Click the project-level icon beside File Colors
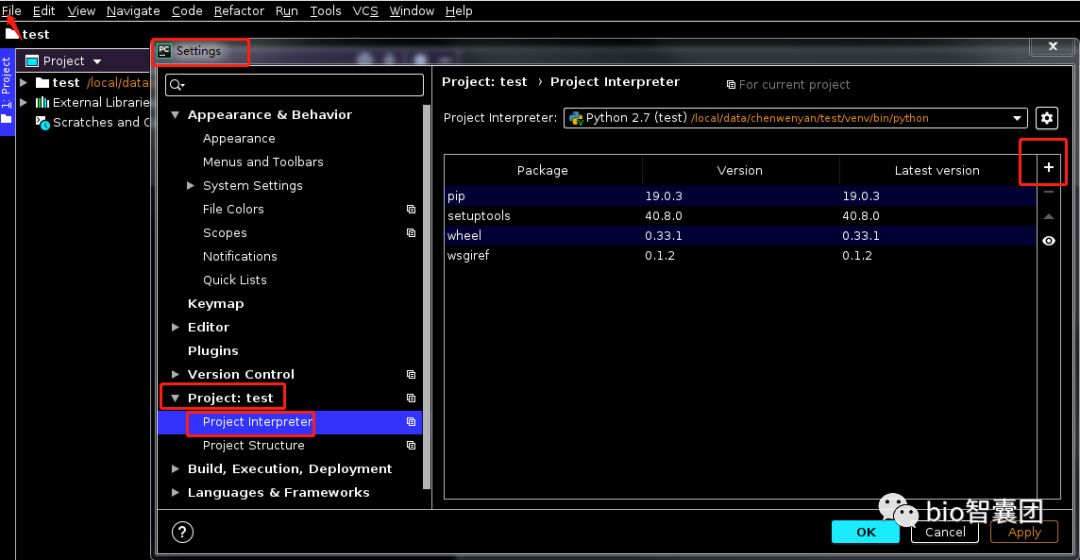 coord(411,209)
